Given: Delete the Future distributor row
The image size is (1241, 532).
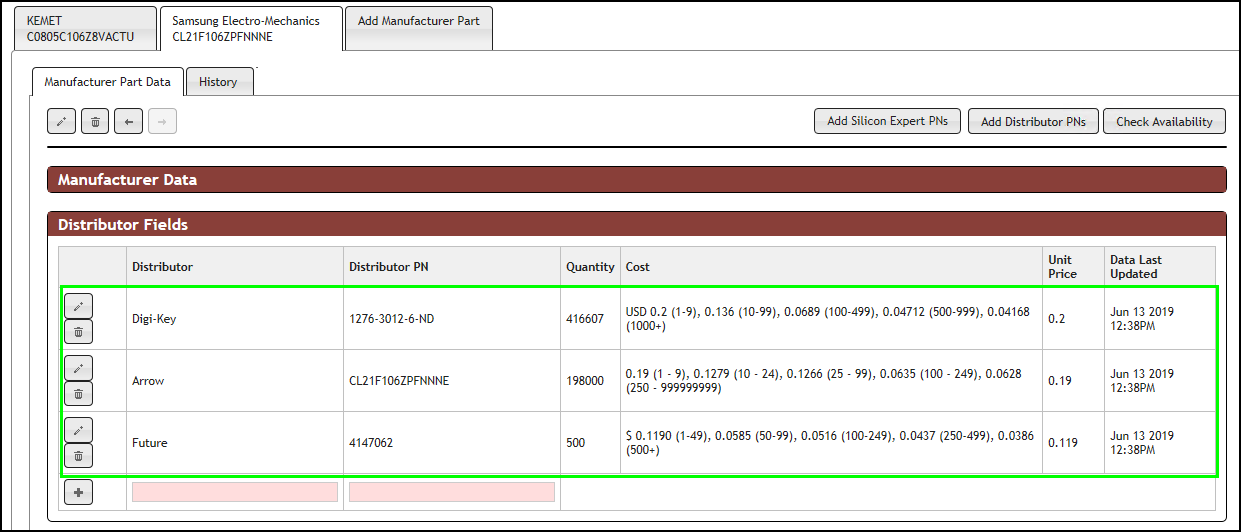Looking at the screenshot, I should [x=78, y=456].
